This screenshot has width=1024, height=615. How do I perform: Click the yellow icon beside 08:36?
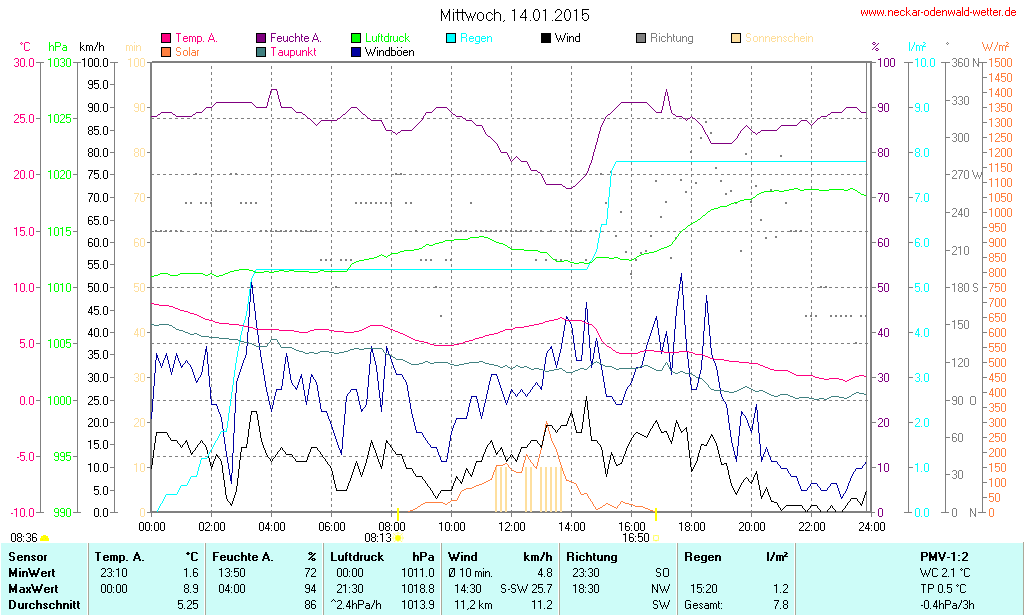[x=44, y=538]
